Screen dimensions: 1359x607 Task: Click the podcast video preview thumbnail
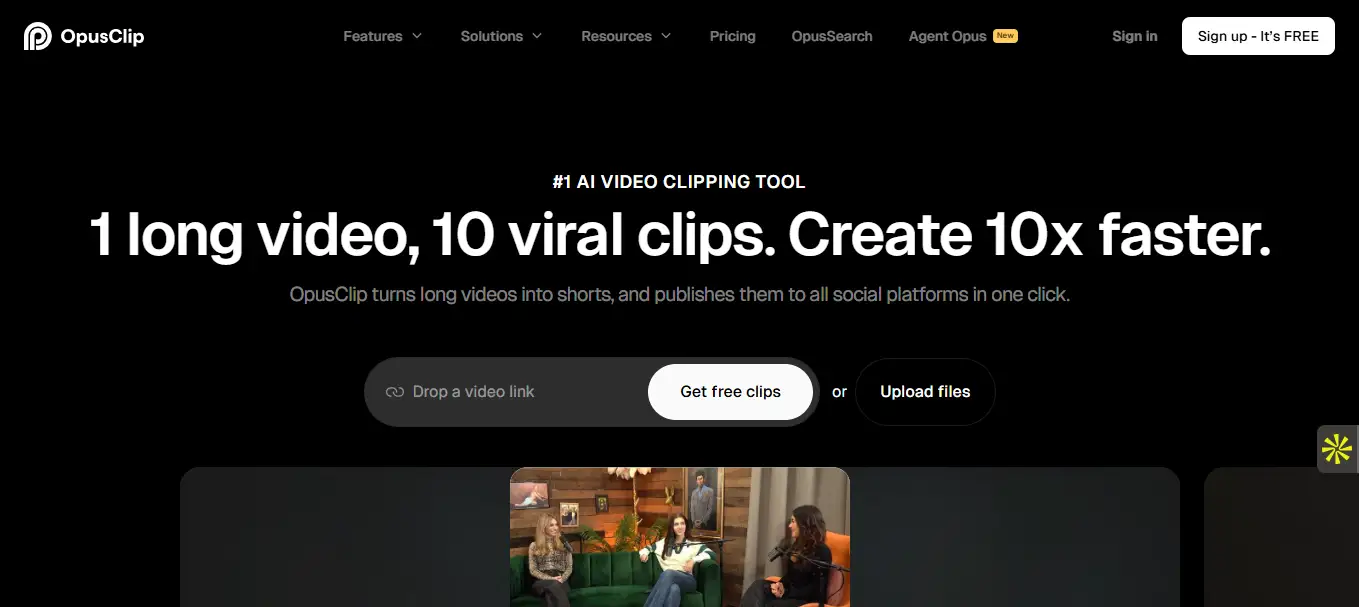679,537
